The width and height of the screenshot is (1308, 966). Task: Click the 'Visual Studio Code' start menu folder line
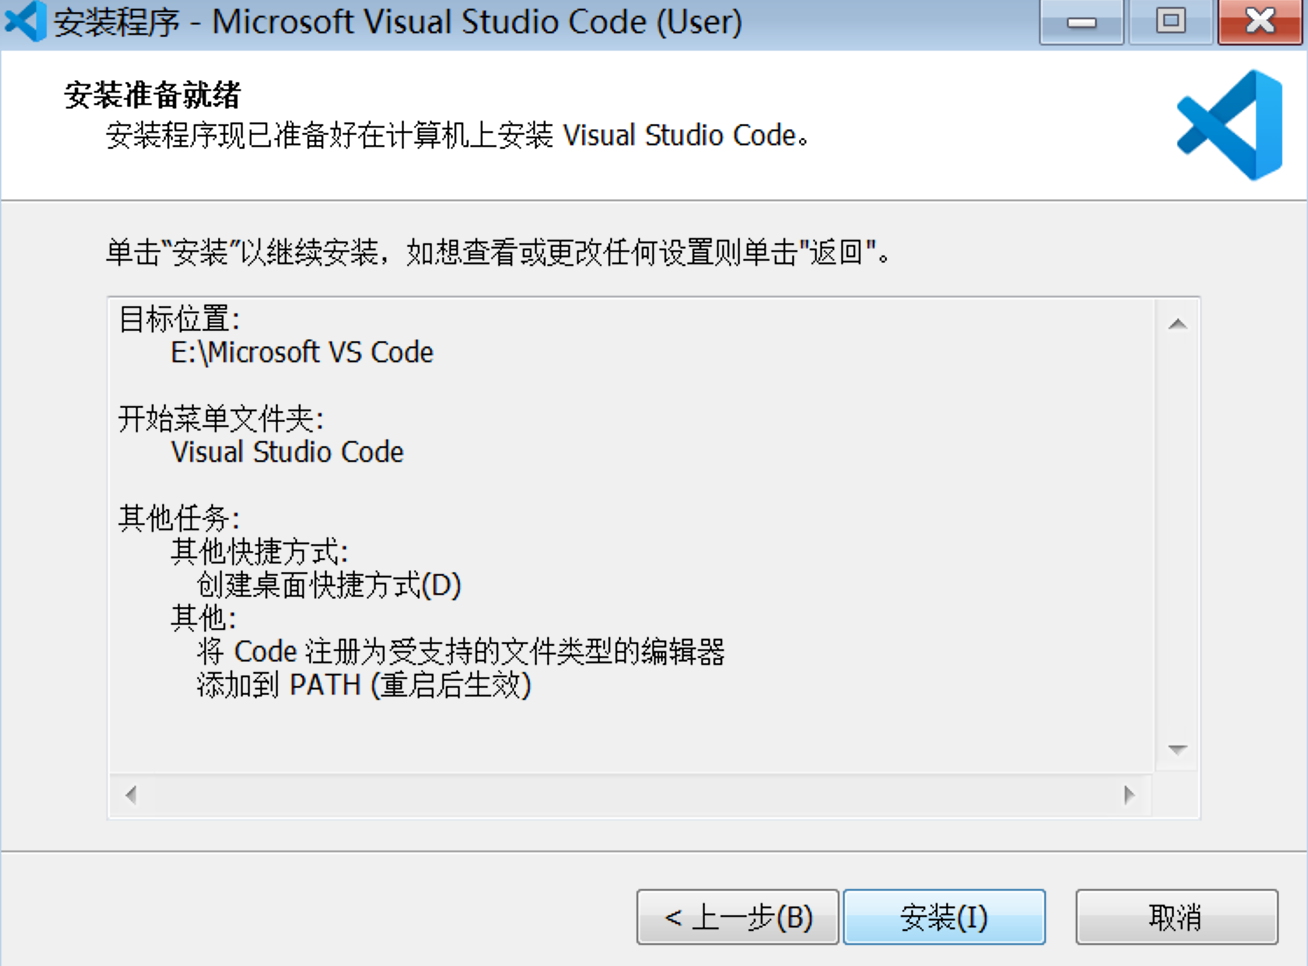(287, 452)
